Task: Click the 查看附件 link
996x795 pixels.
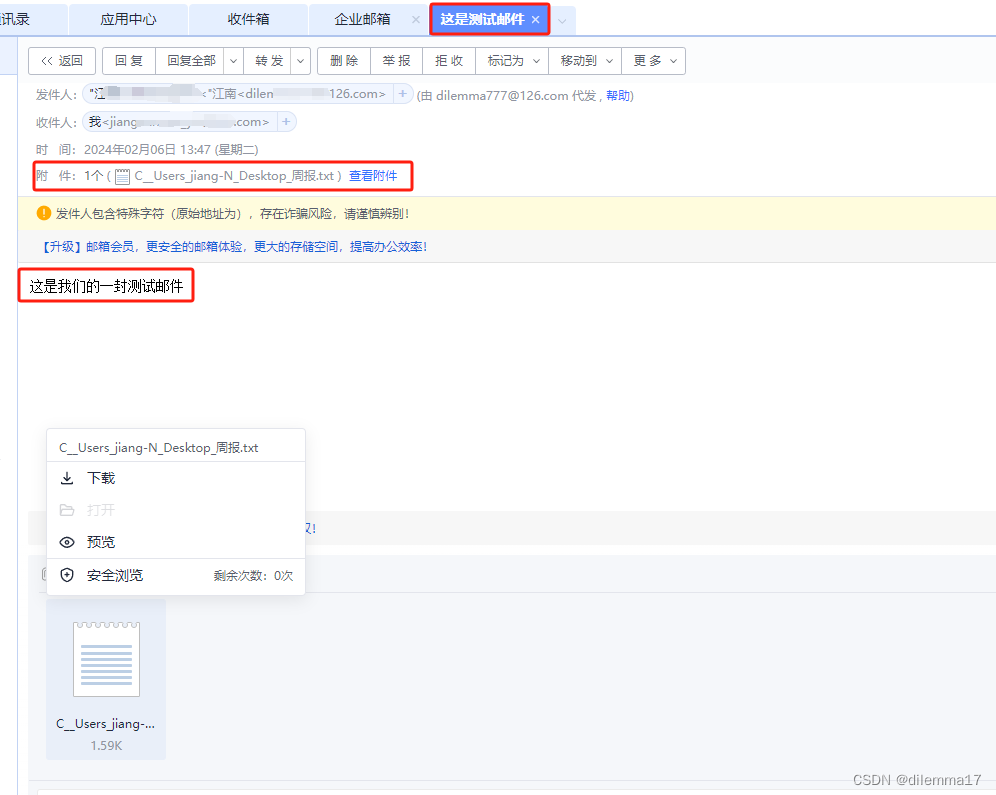Action: pos(375,176)
